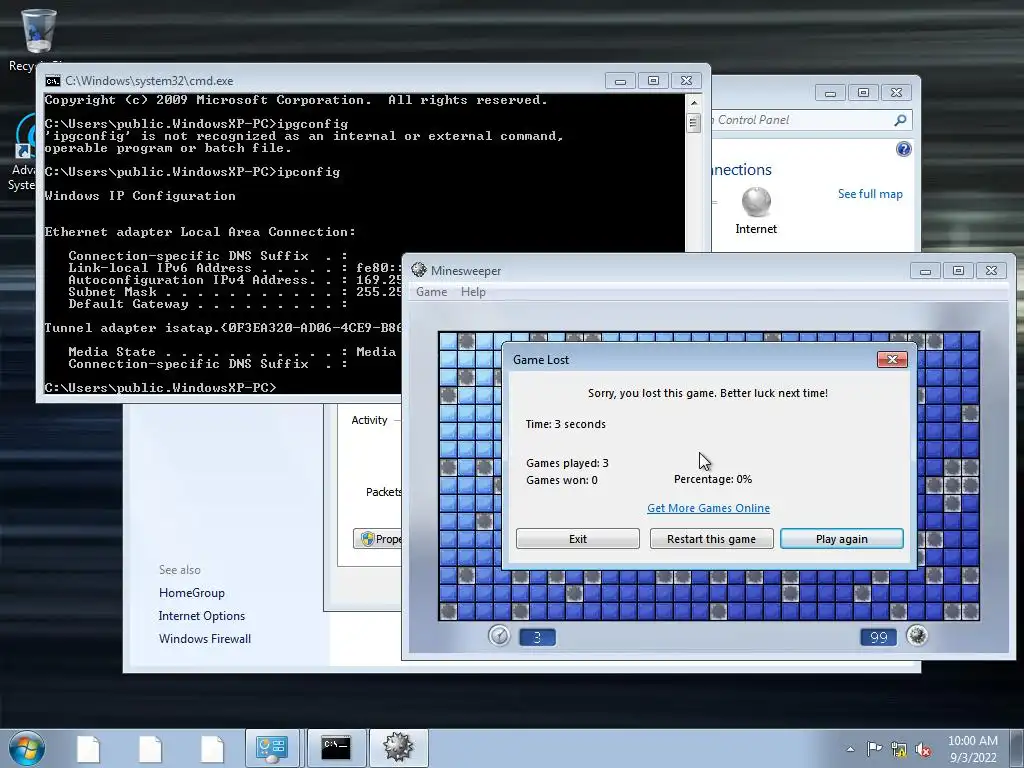Switch to cmd.exe taskbar button
Image resolution: width=1024 pixels, height=768 pixels.
coord(336,748)
